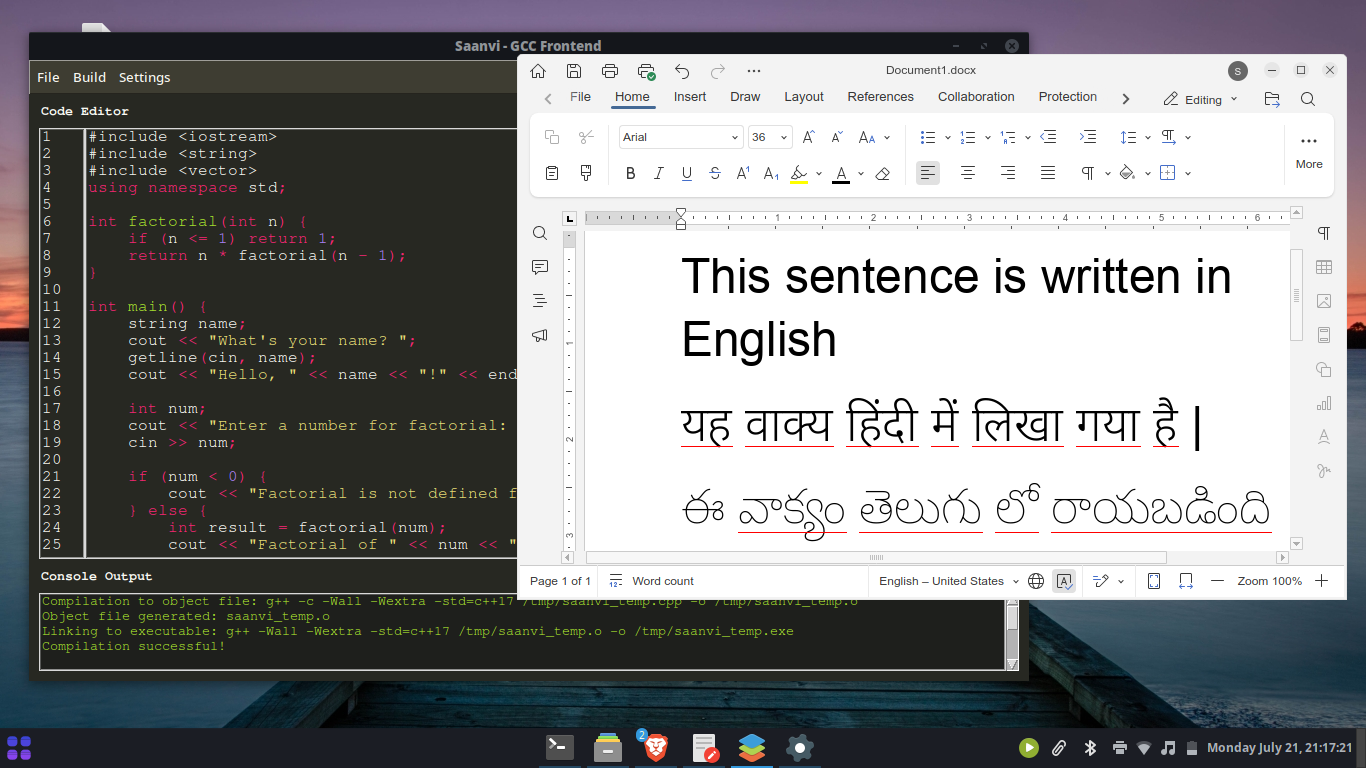The image size is (1366, 768).
Task: Undo the last action
Action: (x=682, y=71)
